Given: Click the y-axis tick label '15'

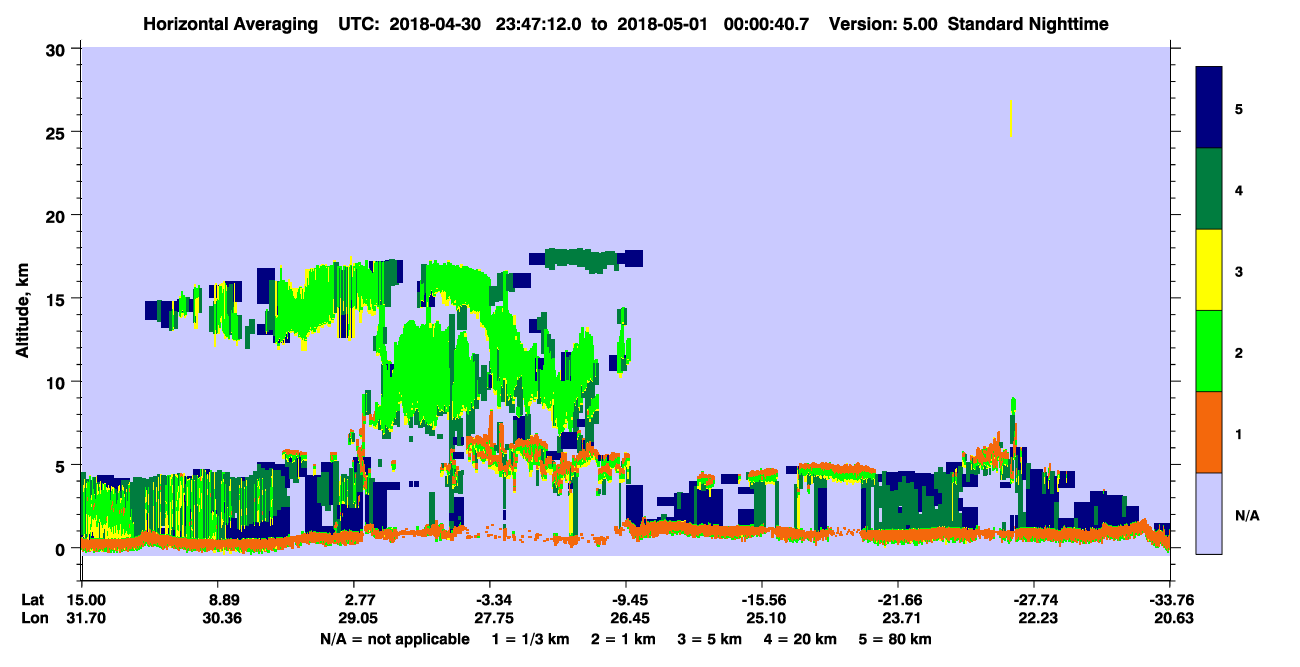Looking at the screenshot, I should tap(57, 299).
